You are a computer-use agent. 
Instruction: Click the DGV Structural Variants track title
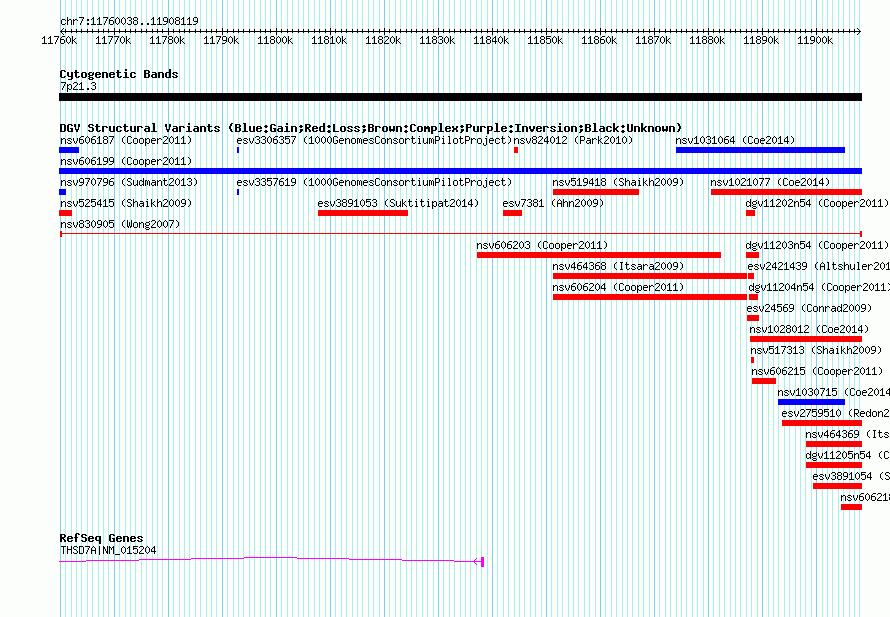click(x=371, y=128)
